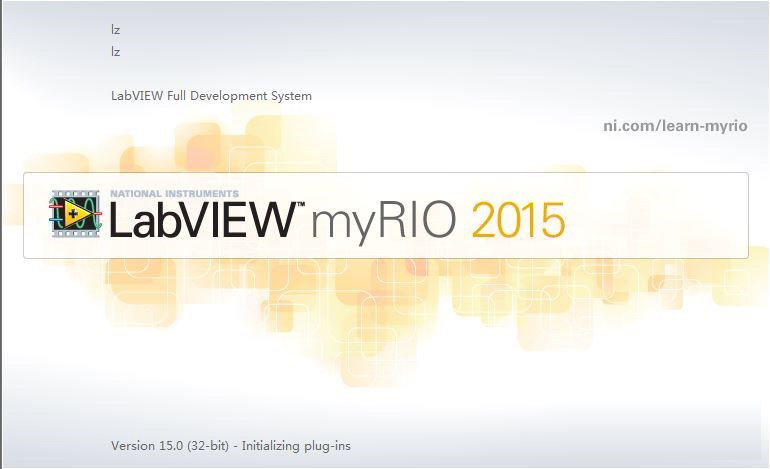This screenshot has width=770, height=469.
Task: Click the 'LabVIEW Full Development System' text
Action: click(211, 96)
